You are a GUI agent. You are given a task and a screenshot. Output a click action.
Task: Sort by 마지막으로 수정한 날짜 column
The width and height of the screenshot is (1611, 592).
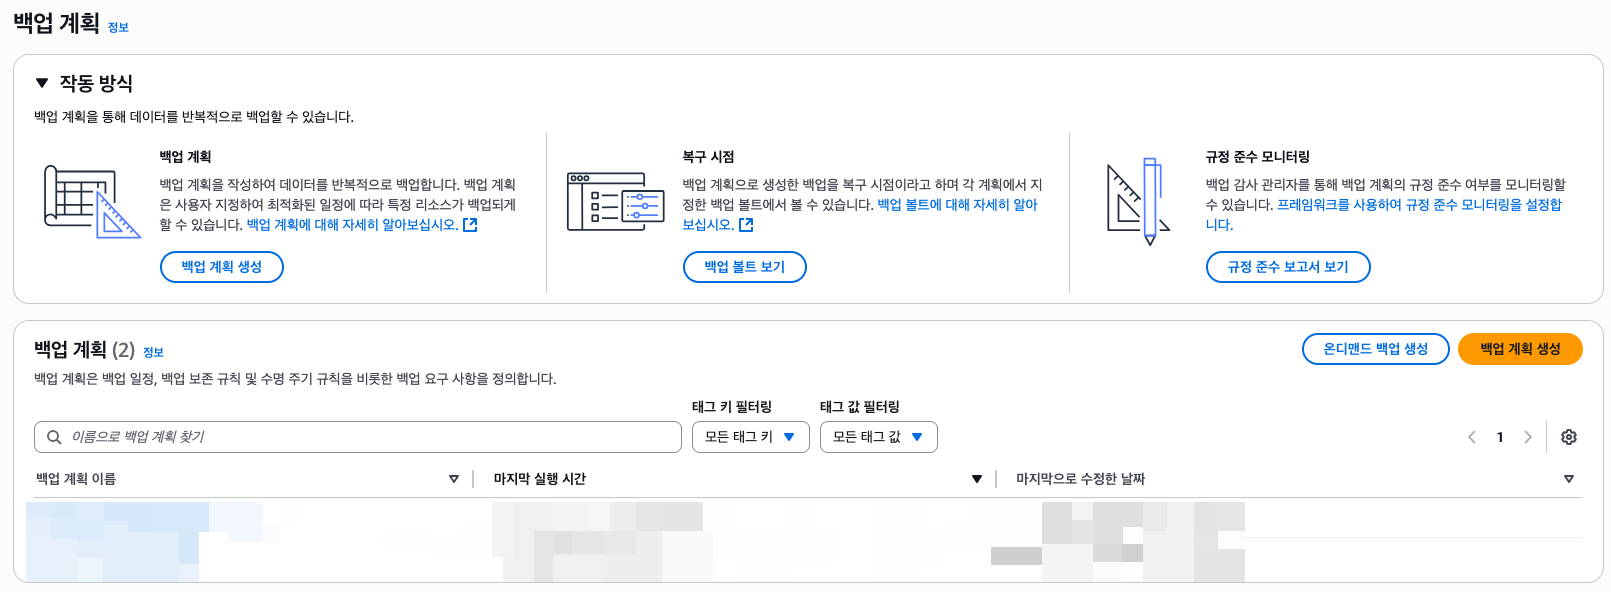coord(1568,479)
